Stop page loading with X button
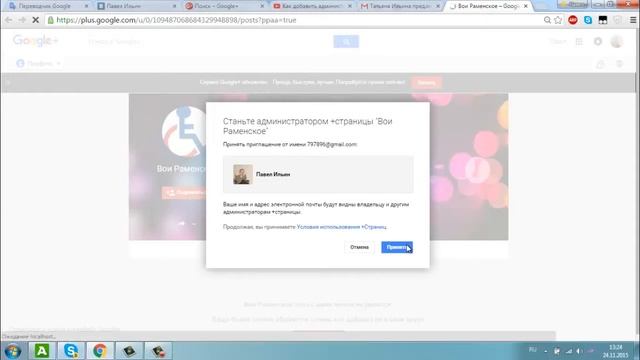640x360 pixels. [x=36, y=20]
